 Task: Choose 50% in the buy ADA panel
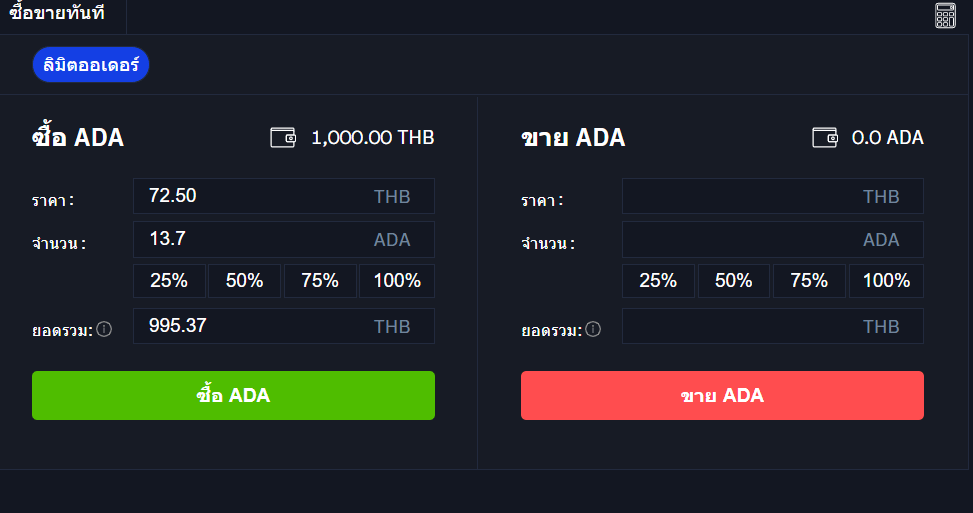pyautogui.click(x=244, y=281)
